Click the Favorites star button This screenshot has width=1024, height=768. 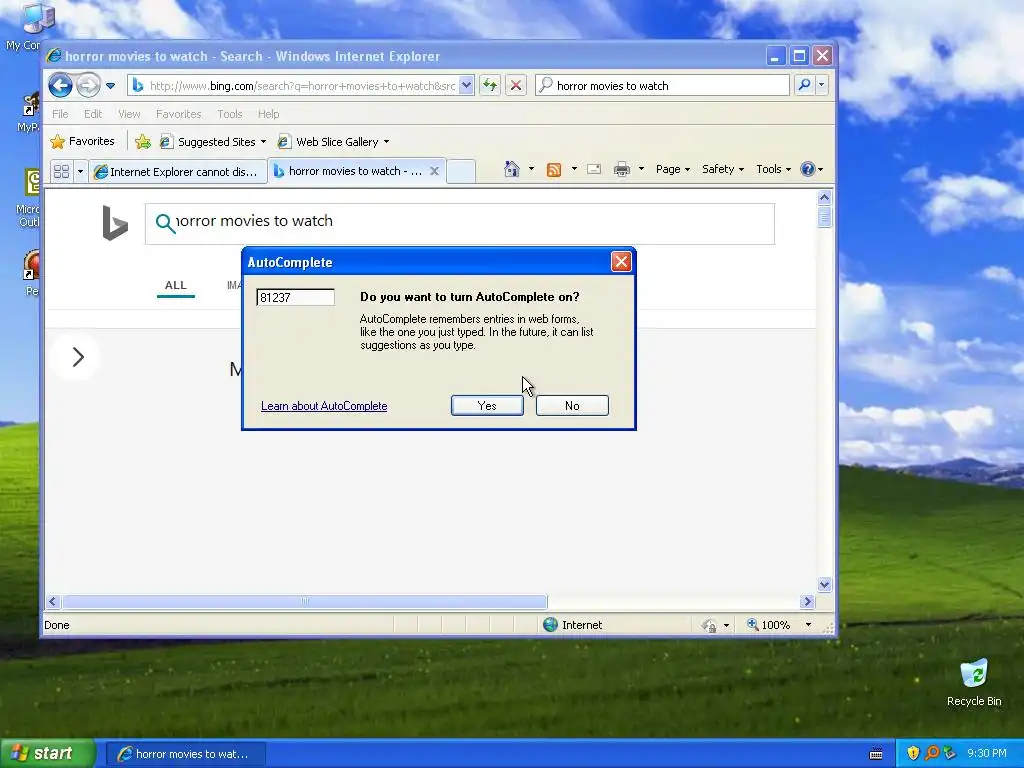tap(82, 141)
